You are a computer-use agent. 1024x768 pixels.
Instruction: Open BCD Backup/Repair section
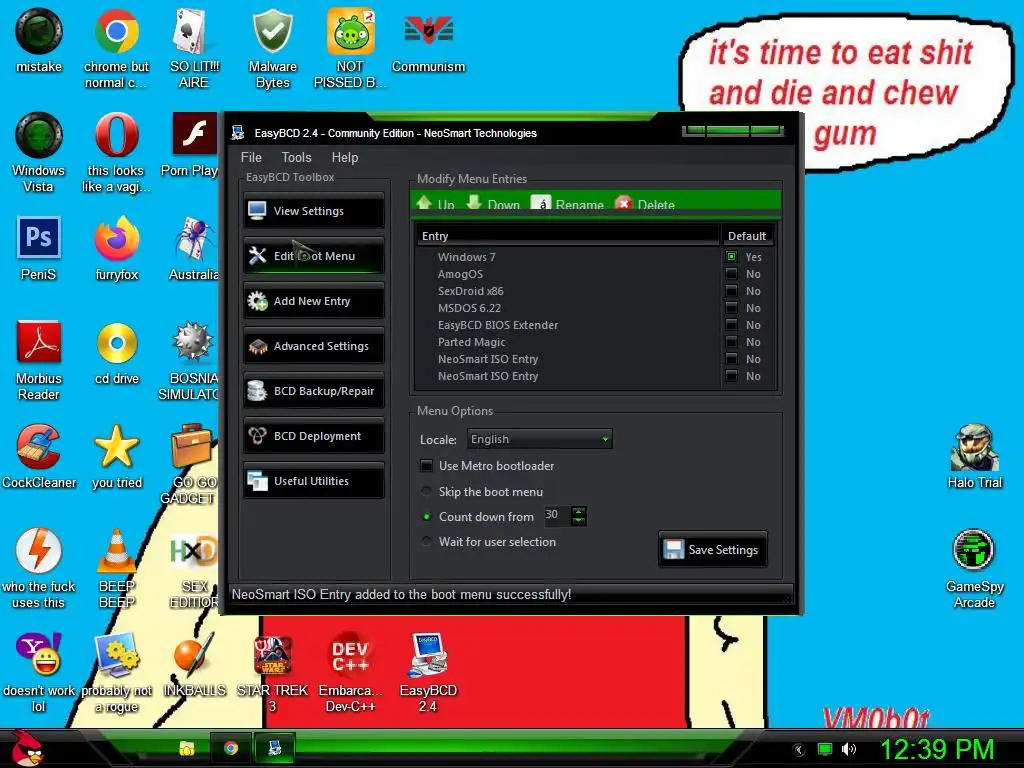point(313,391)
